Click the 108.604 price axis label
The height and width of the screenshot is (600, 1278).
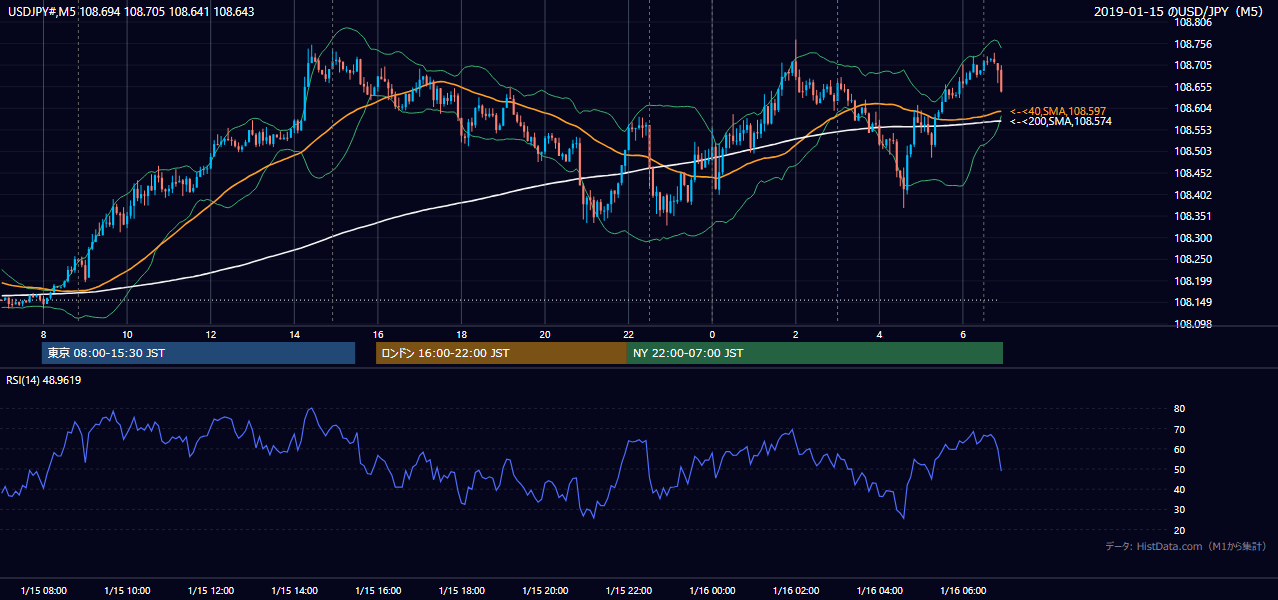click(1193, 108)
